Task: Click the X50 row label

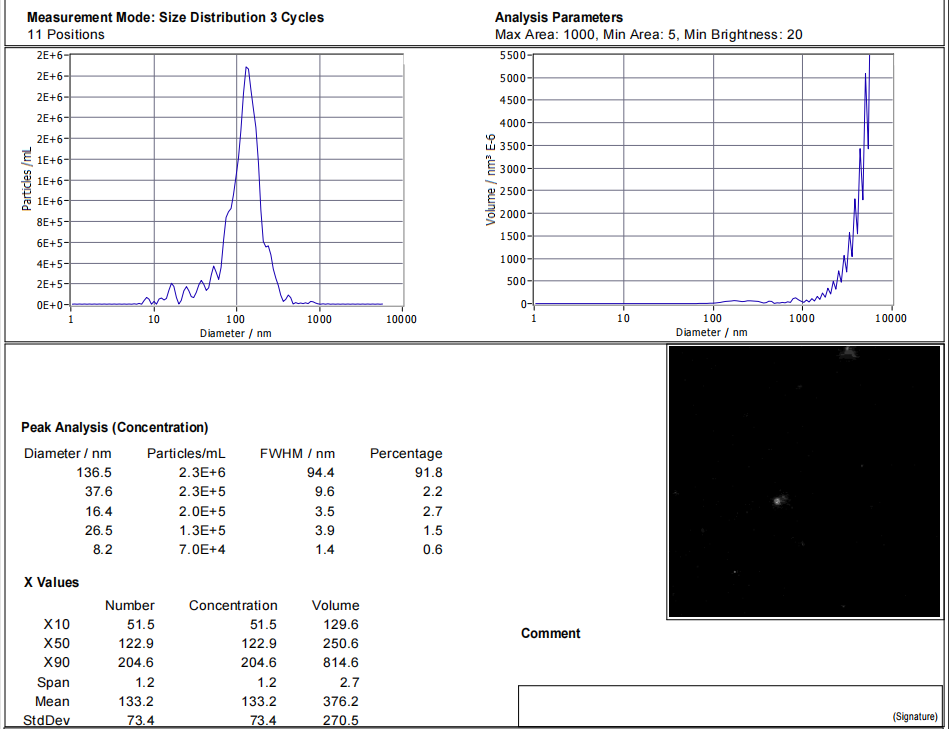Action: [x=56, y=643]
